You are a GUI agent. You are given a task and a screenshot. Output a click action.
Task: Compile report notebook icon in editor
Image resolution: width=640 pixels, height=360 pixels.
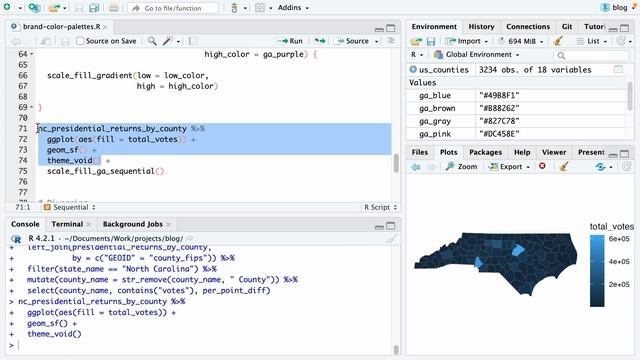[x=193, y=41]
